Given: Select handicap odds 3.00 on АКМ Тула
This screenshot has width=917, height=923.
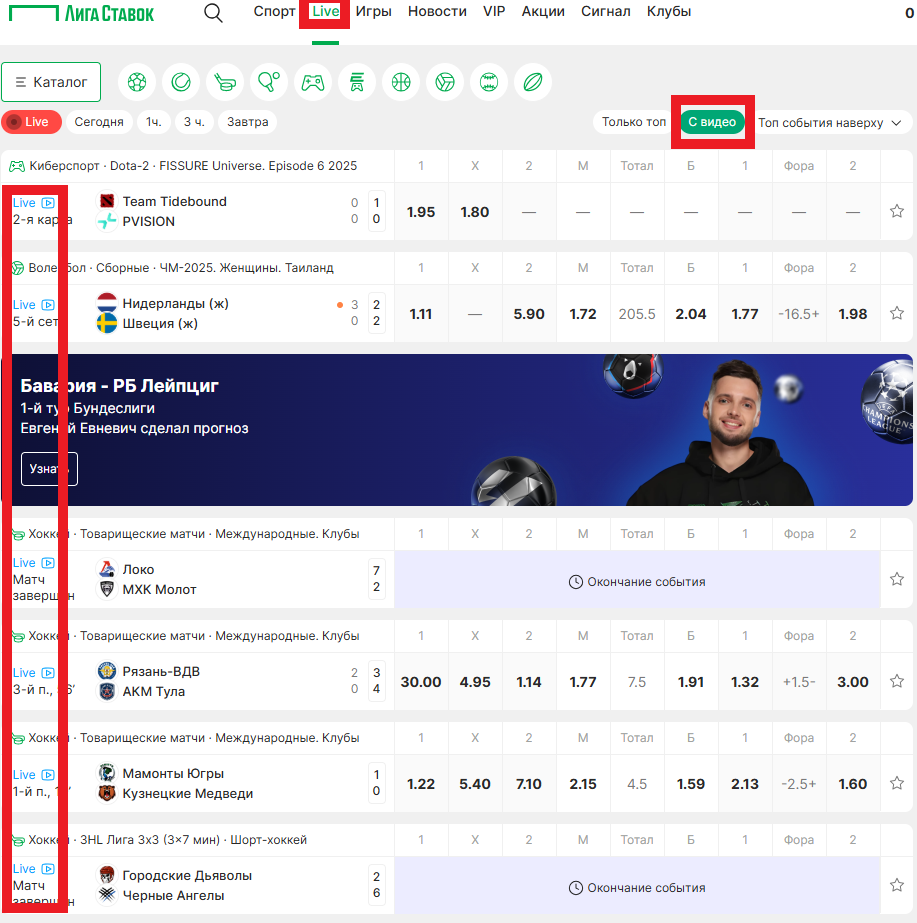Looking at the screenshot, I should click(x=853, y=682).
